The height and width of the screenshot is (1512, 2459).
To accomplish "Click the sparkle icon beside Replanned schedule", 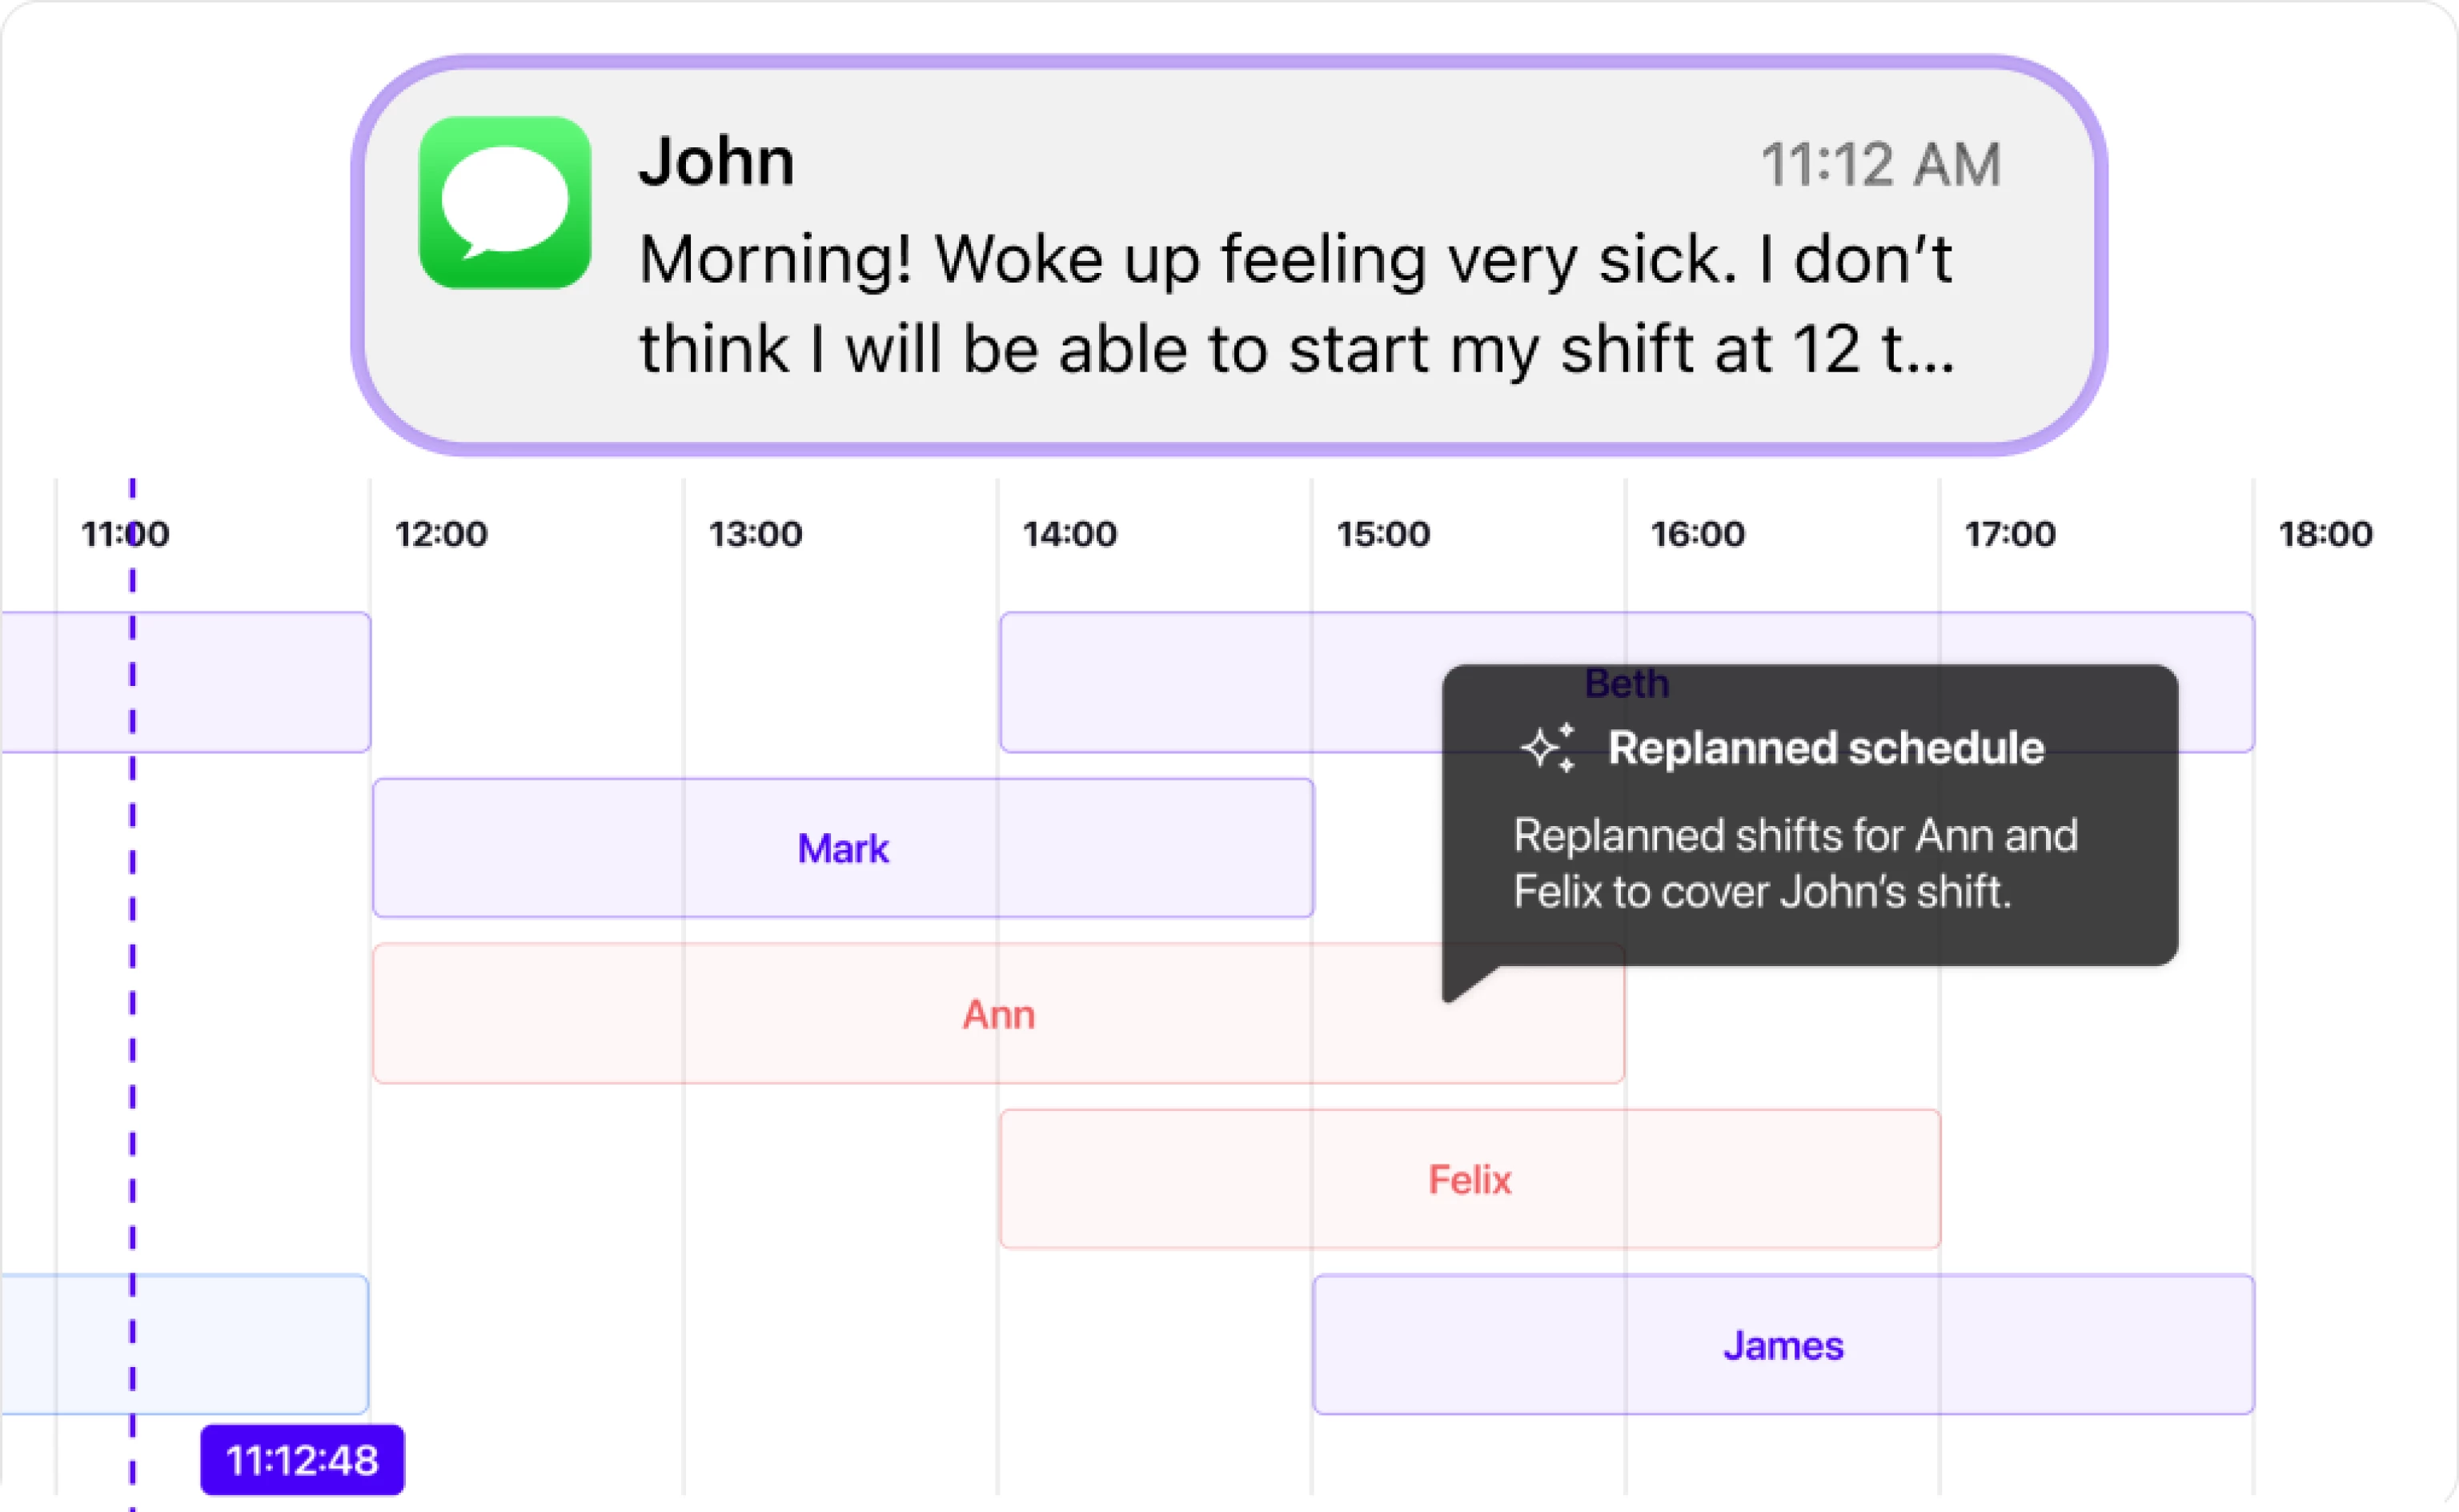I will tap(1547, 748).
